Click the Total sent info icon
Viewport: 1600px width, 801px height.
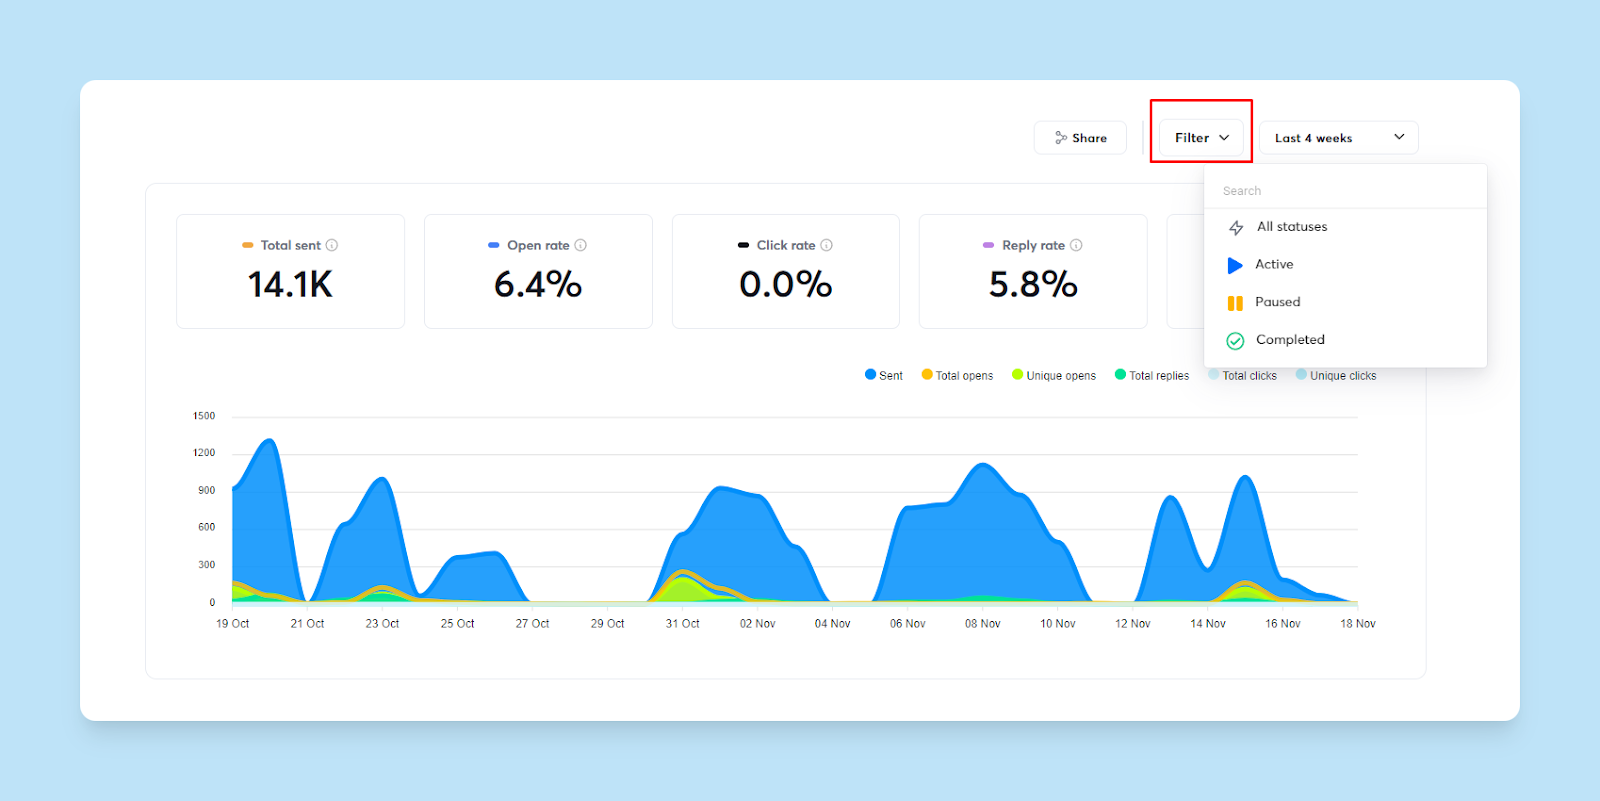click(332, 245)
